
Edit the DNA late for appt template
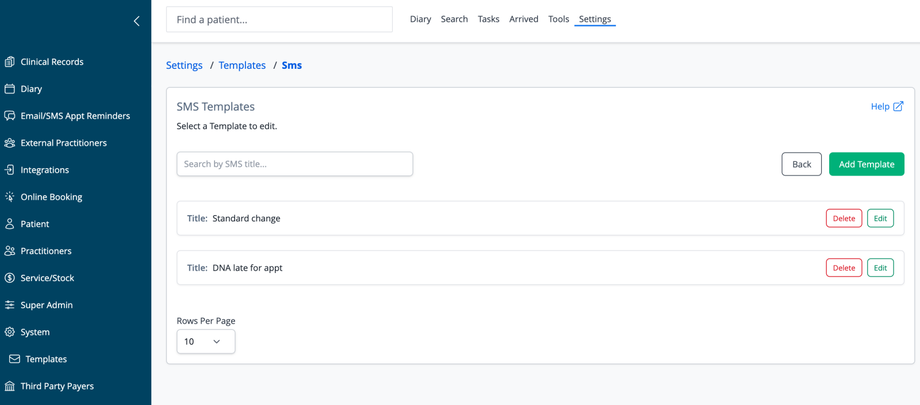[880, 268]
